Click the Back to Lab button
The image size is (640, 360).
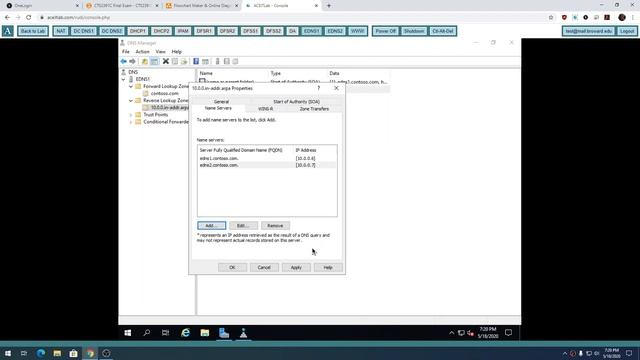(33, 31)
